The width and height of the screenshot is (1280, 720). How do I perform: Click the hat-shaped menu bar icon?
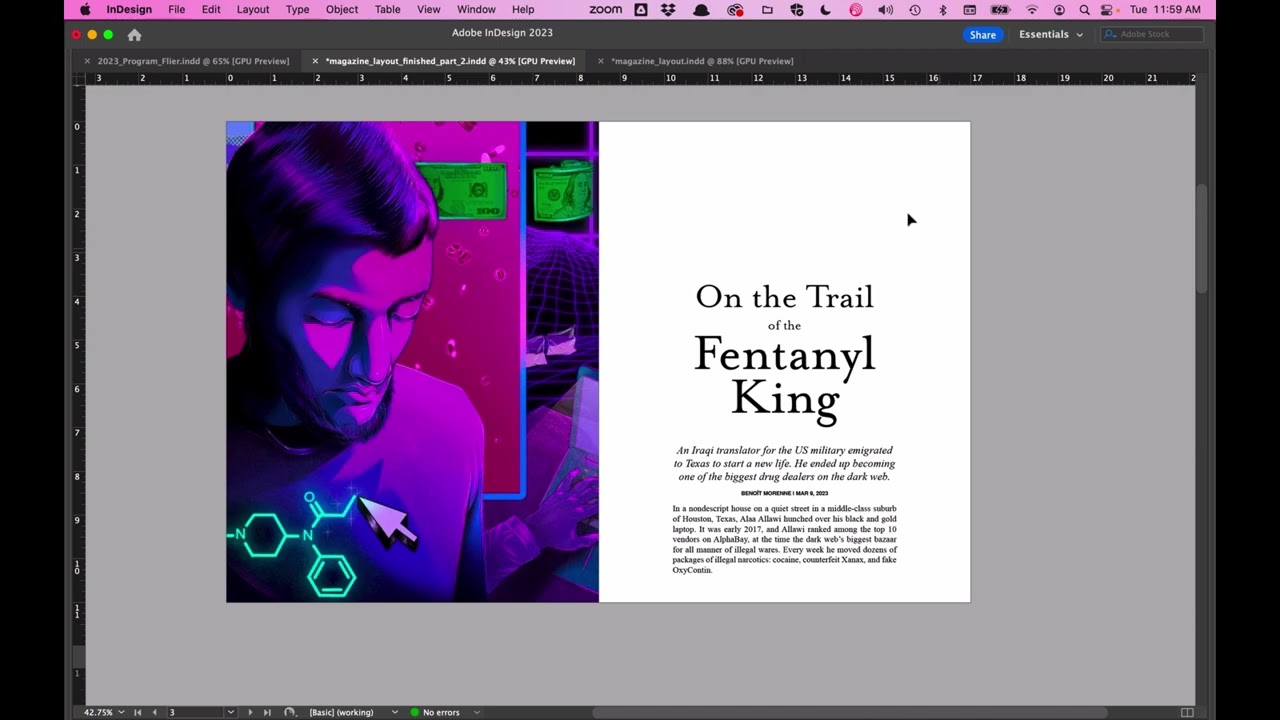702,10
